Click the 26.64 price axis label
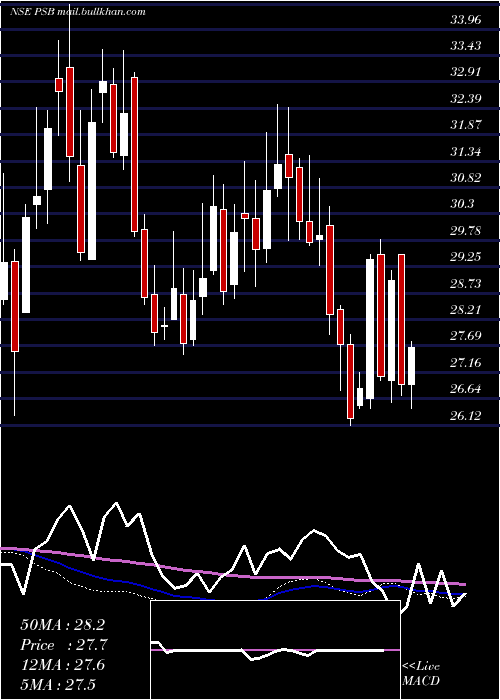The height and width of the screenshot is (700, 500). (466, 389)
